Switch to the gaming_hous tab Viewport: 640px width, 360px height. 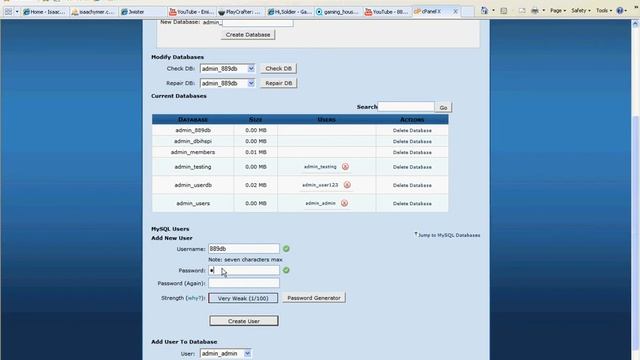click(338, 12)
